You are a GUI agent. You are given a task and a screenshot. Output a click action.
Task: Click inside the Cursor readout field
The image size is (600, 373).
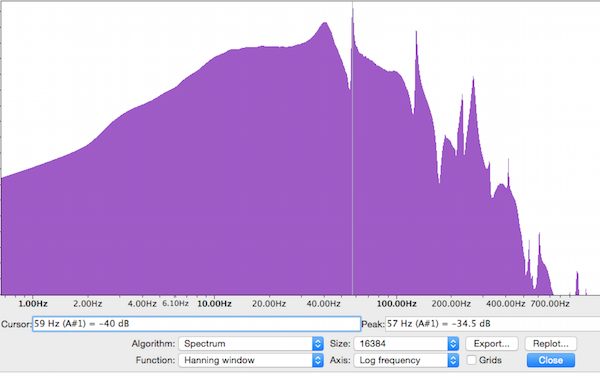196,324
